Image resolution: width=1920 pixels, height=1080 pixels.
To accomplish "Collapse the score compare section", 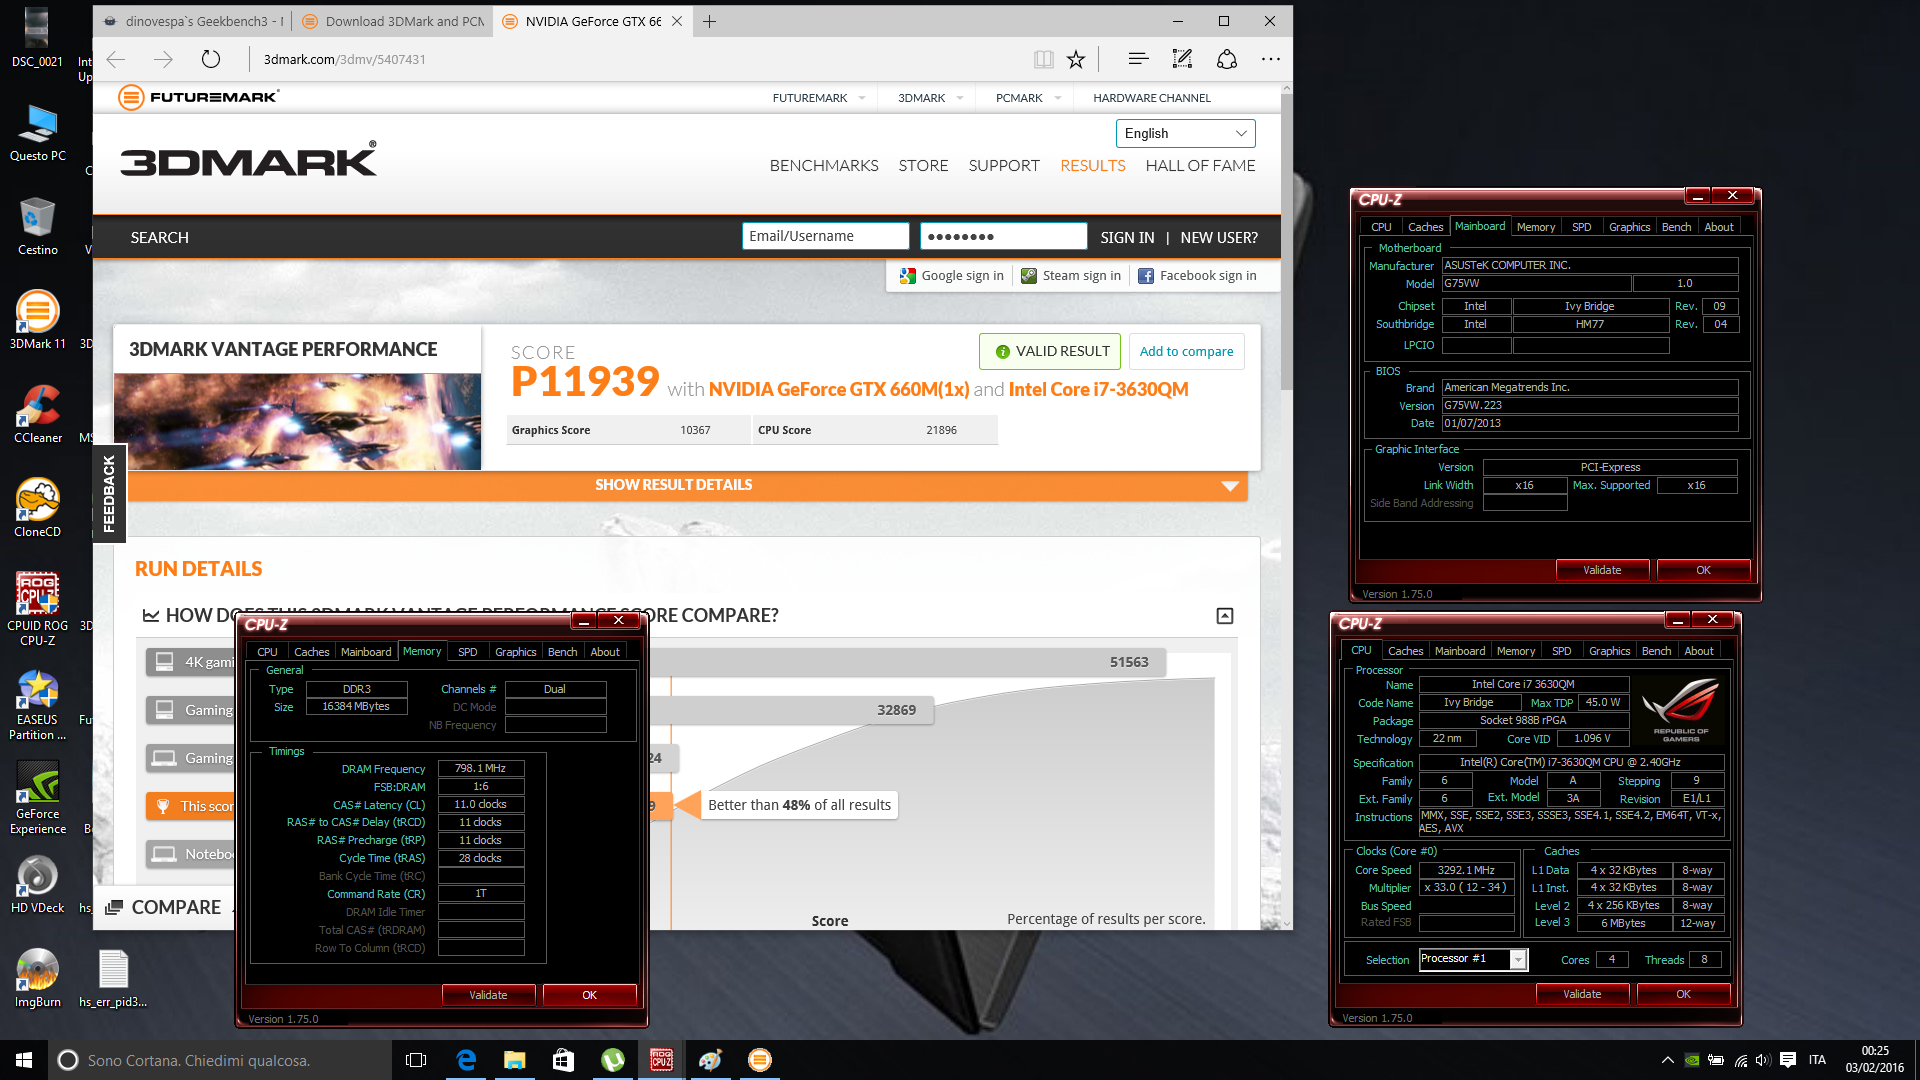I will [1225, 616].
